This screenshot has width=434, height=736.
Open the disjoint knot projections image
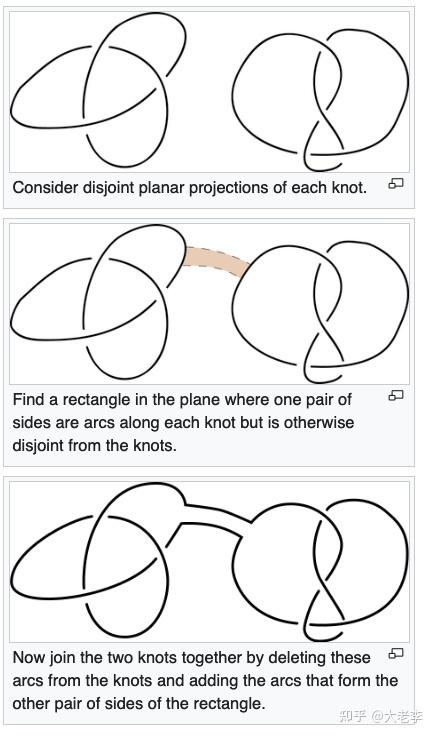click(209, 92)
